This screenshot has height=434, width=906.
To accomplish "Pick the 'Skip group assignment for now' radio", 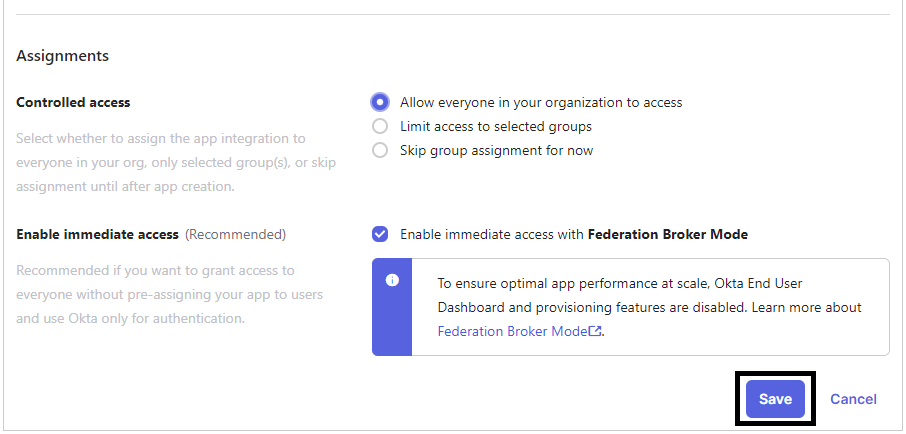I will (x=380, y=150).
